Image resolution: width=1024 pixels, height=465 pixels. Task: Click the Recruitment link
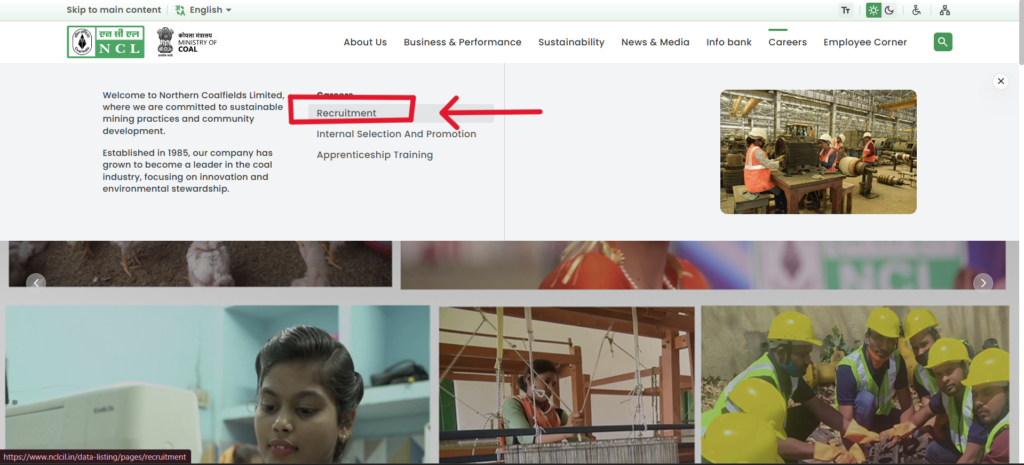(347, 113)
